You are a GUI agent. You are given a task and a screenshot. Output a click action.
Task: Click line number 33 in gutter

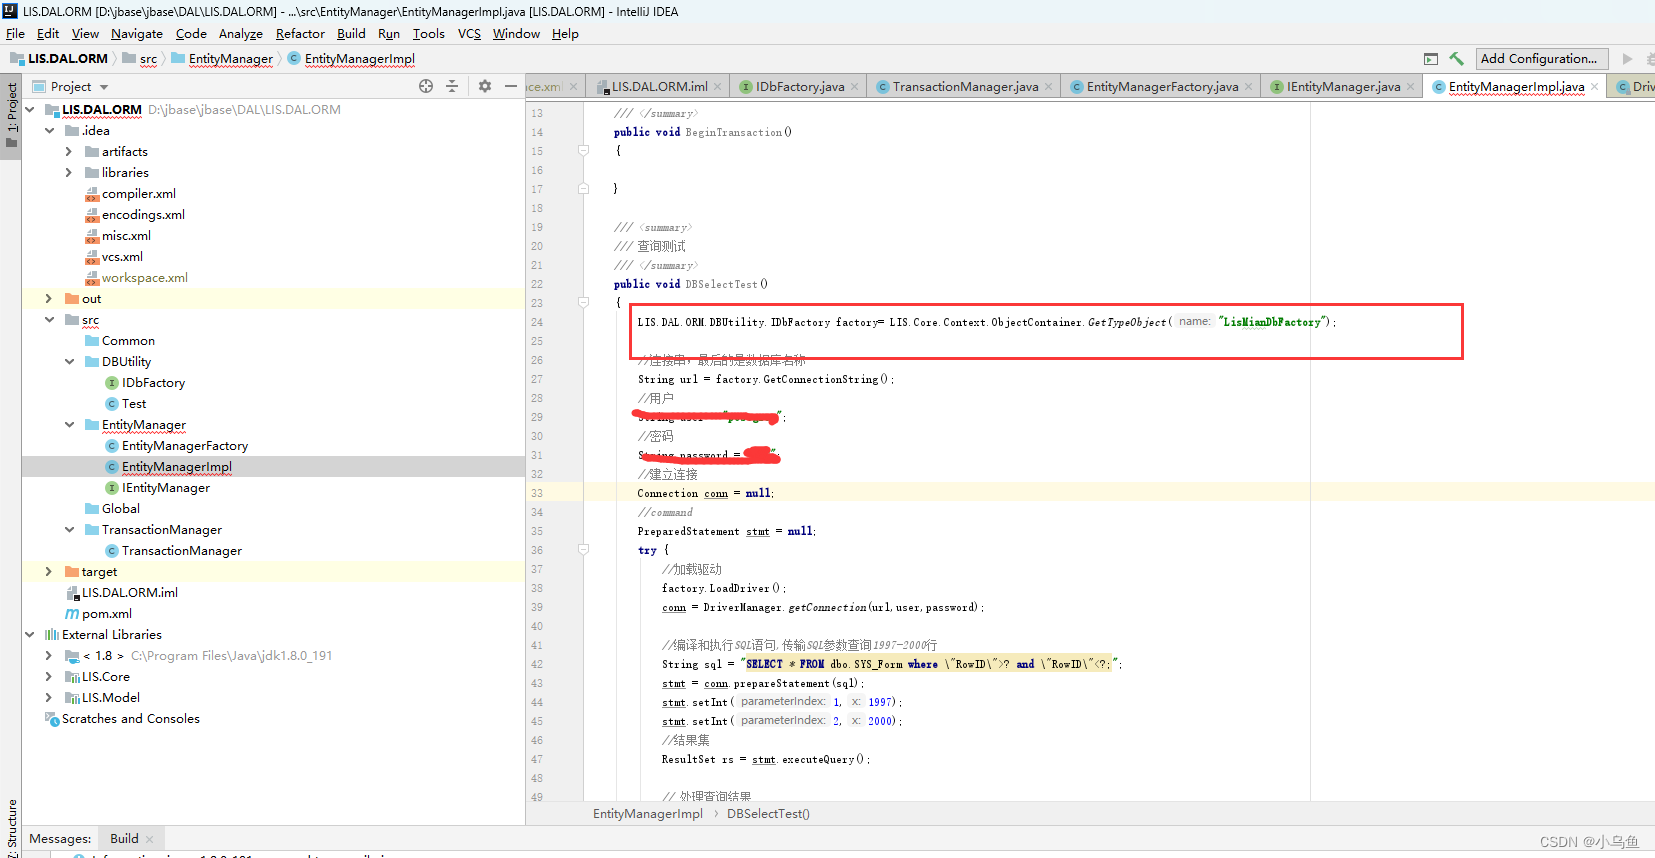tap(537, 494)
